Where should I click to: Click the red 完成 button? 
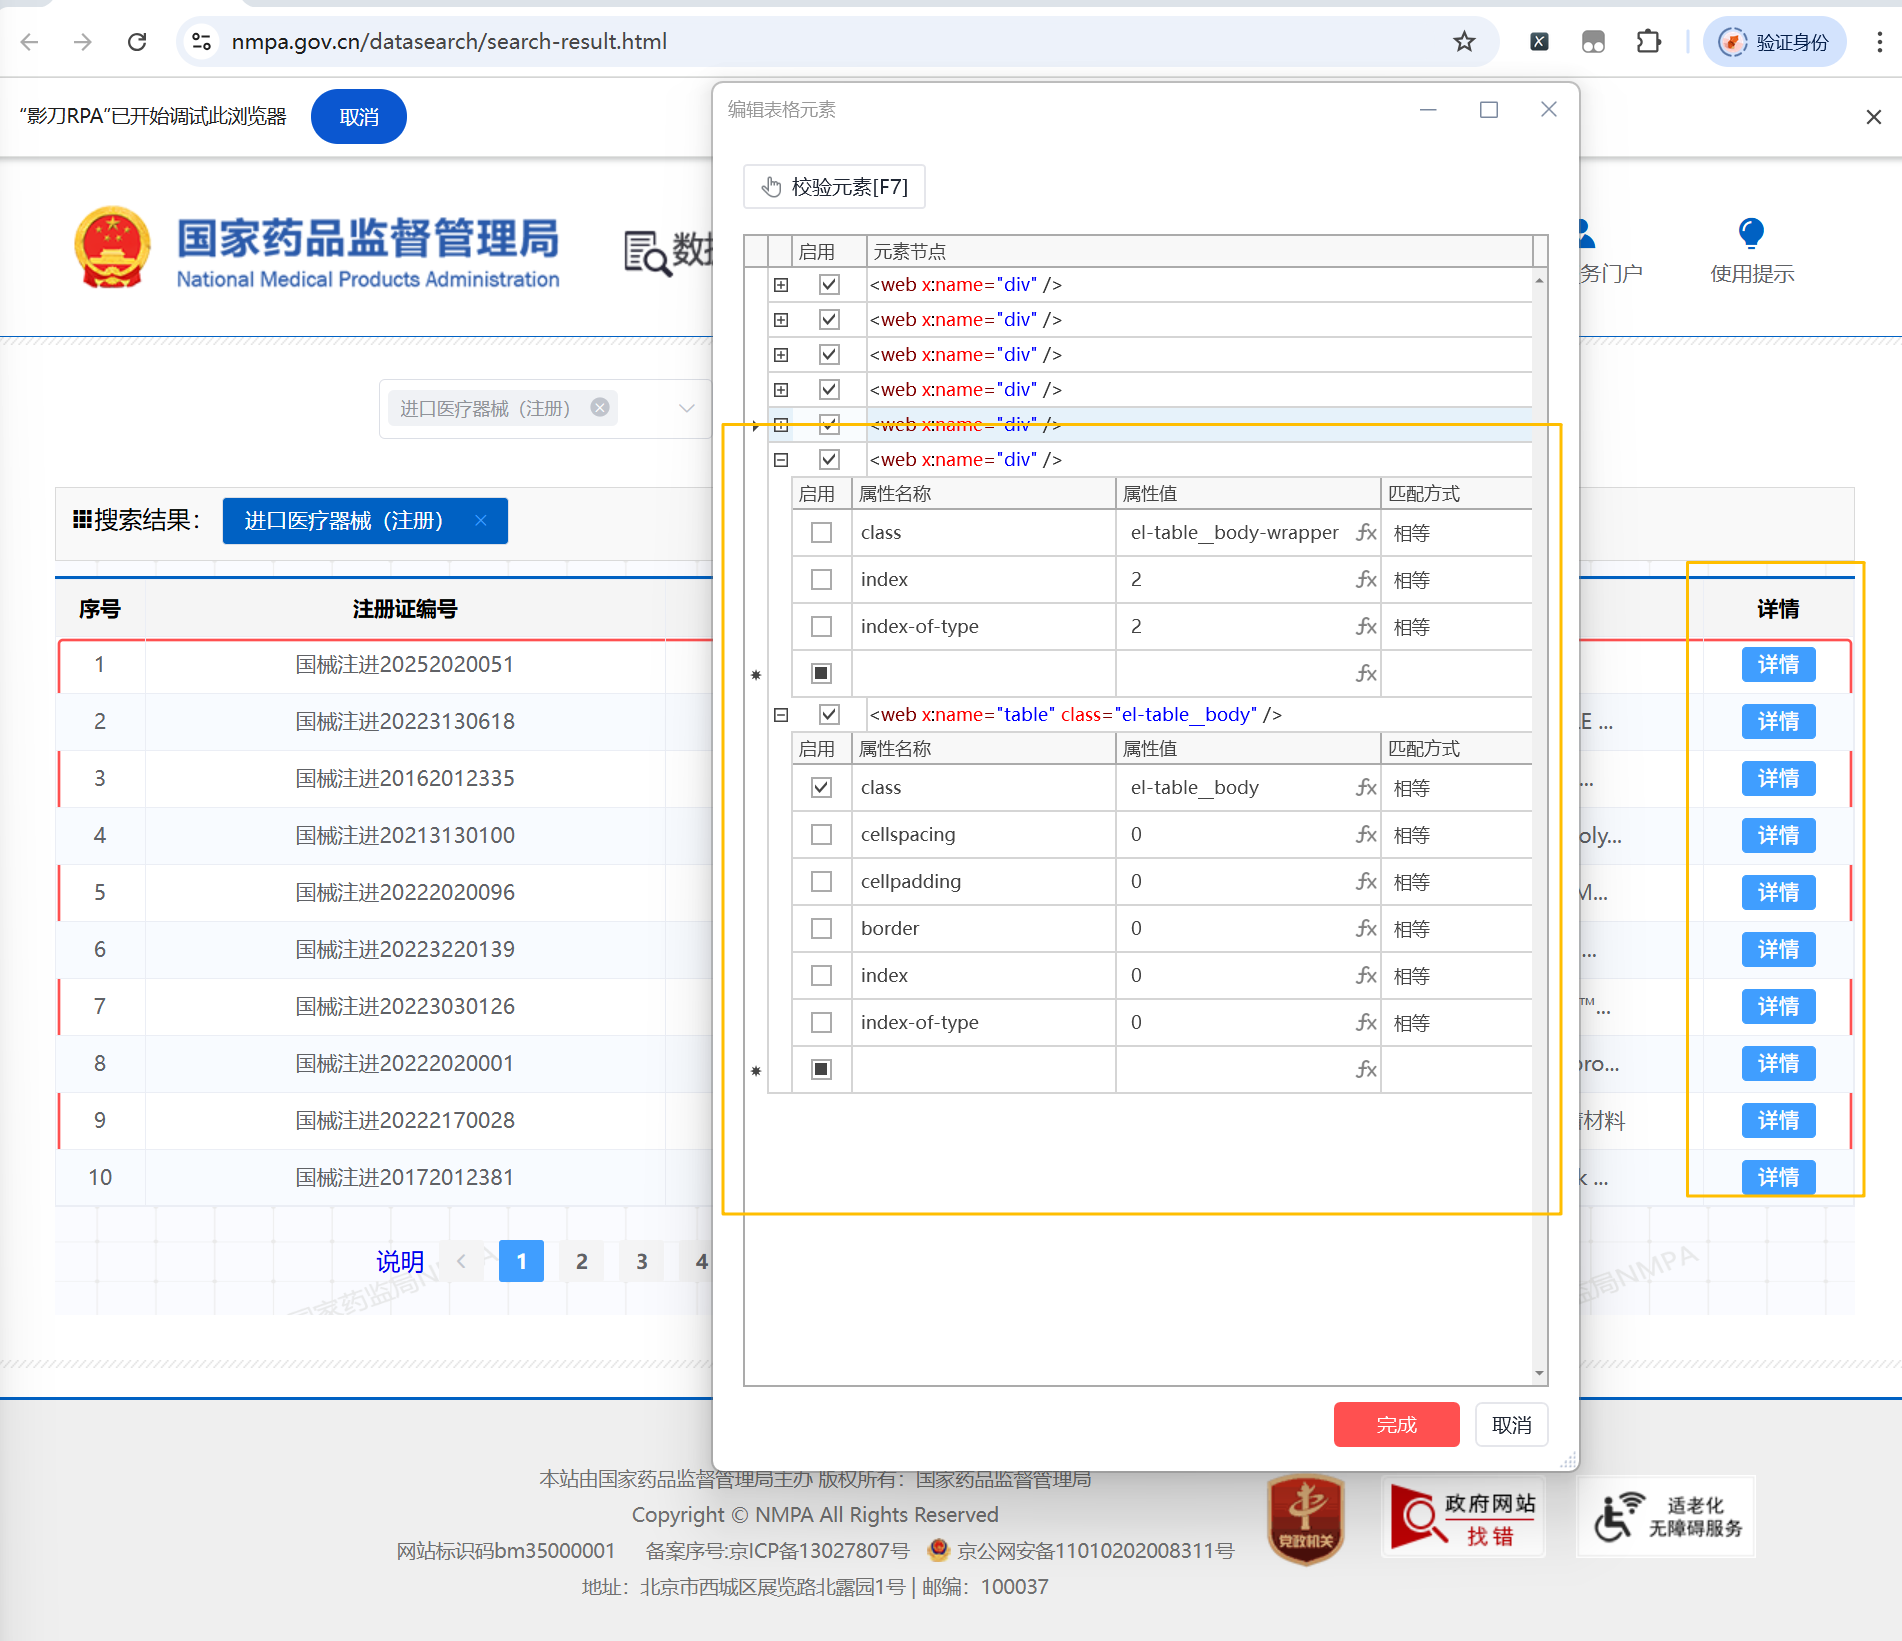pos(1396,1425)
